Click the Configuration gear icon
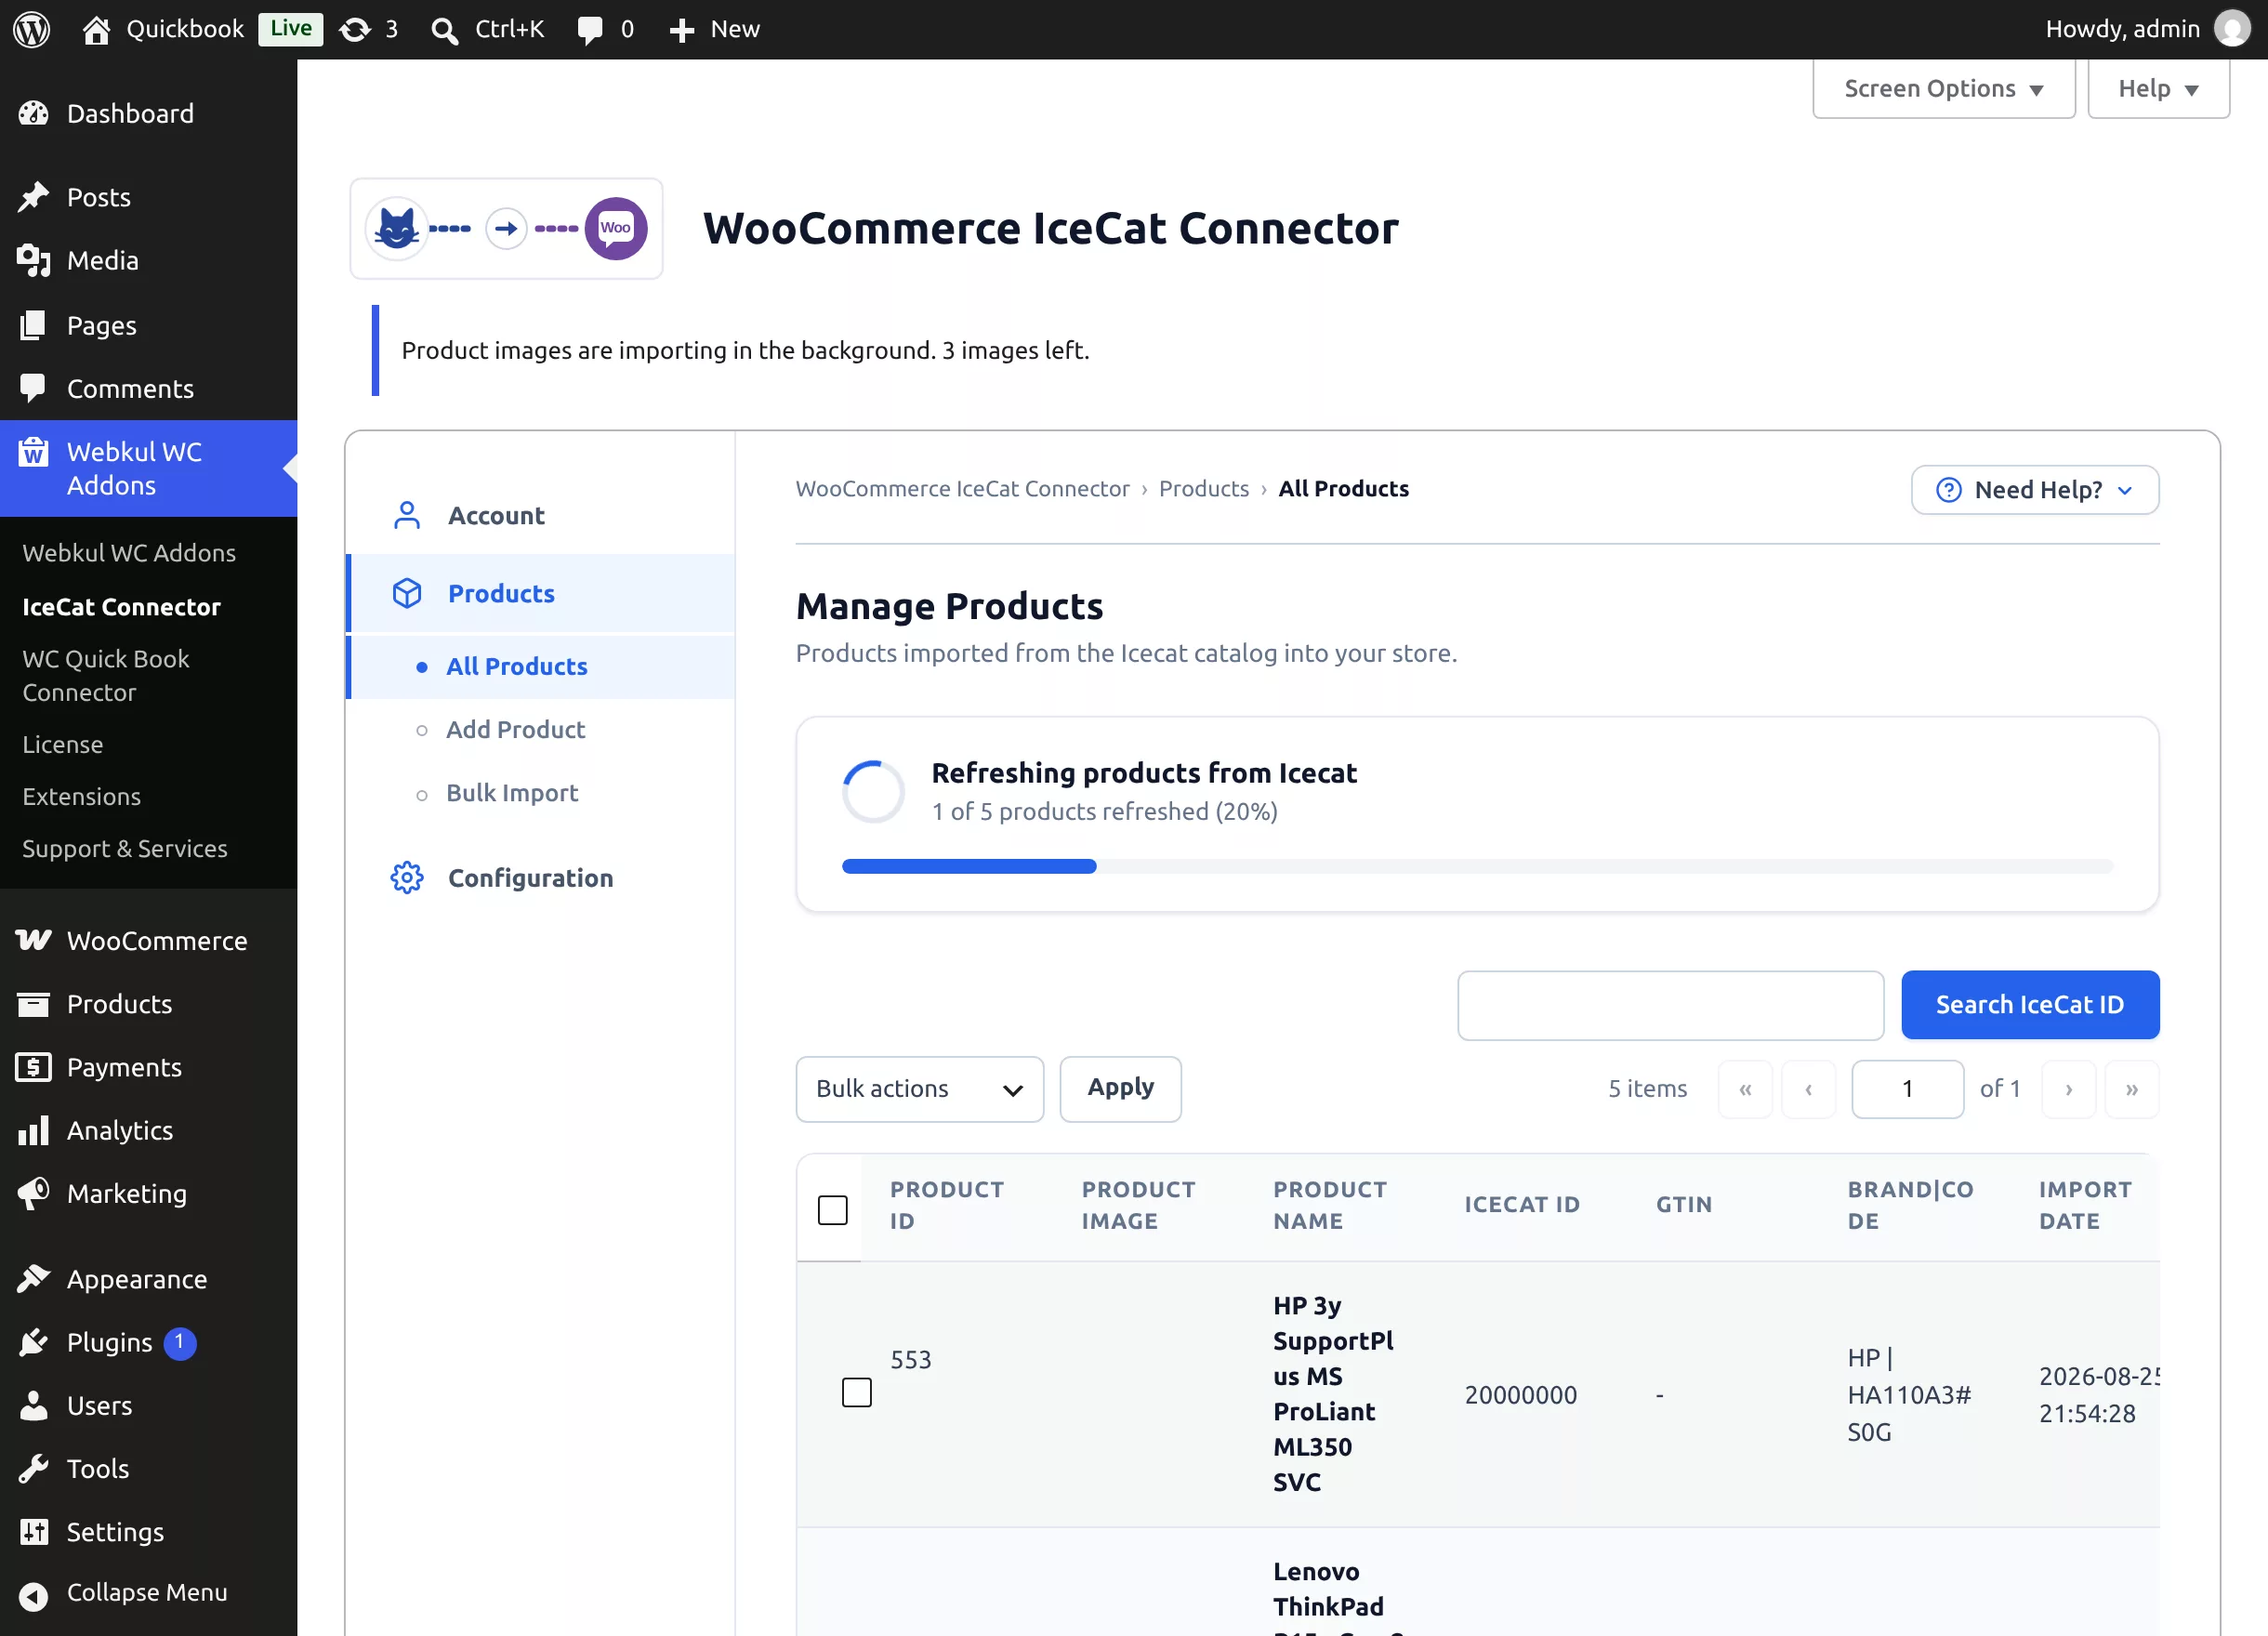Viewport: 2268px width, 1636px height. [x=407, y=877]
